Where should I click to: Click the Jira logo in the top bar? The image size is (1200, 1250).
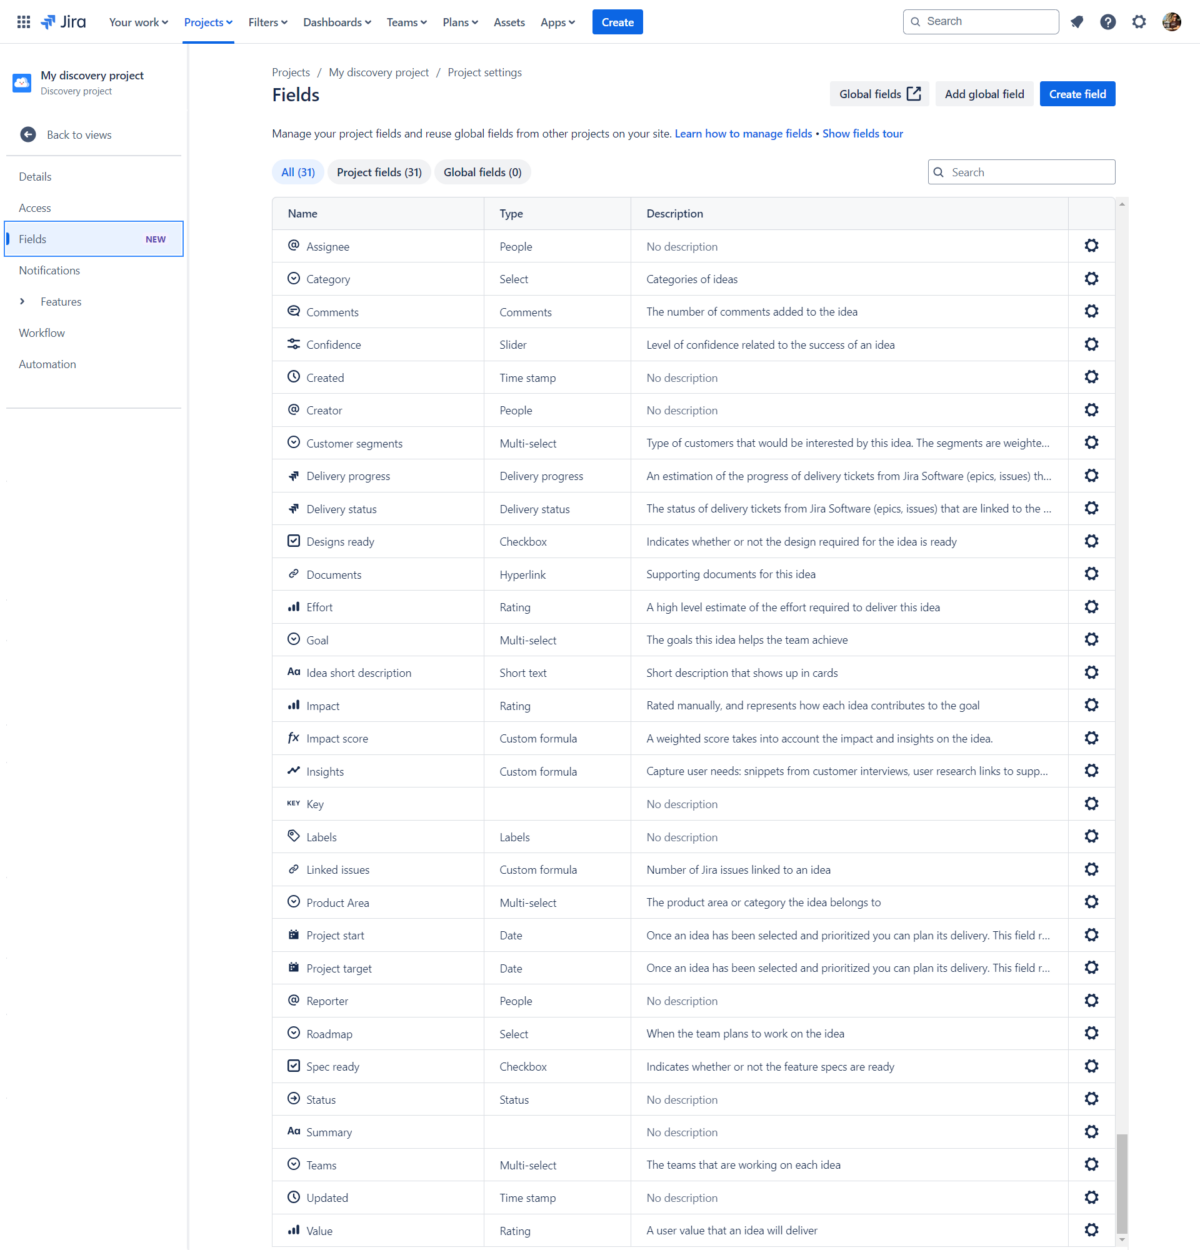tap(62, 21)
